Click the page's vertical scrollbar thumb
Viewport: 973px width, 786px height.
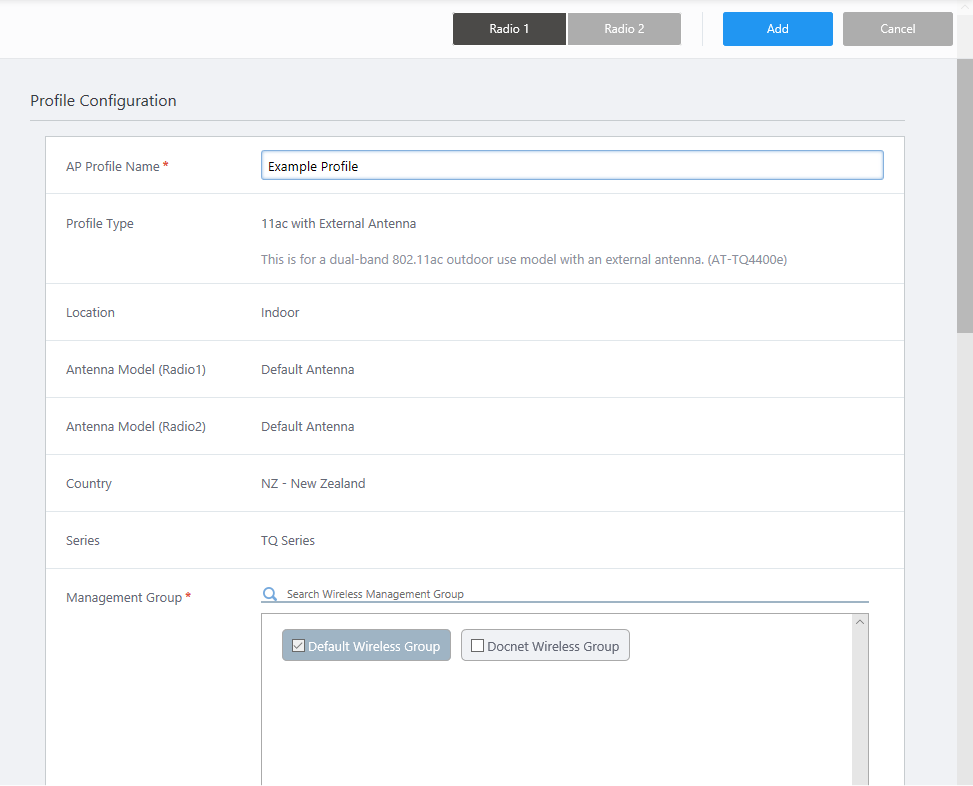(x=964, y=200)
